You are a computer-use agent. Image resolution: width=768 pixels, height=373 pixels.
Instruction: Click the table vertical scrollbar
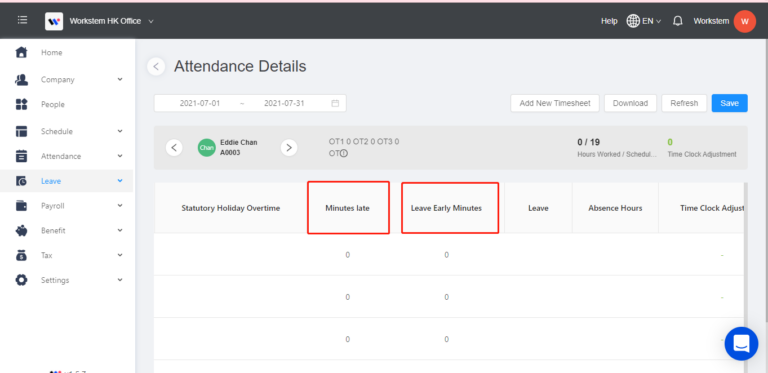(745, 278)
